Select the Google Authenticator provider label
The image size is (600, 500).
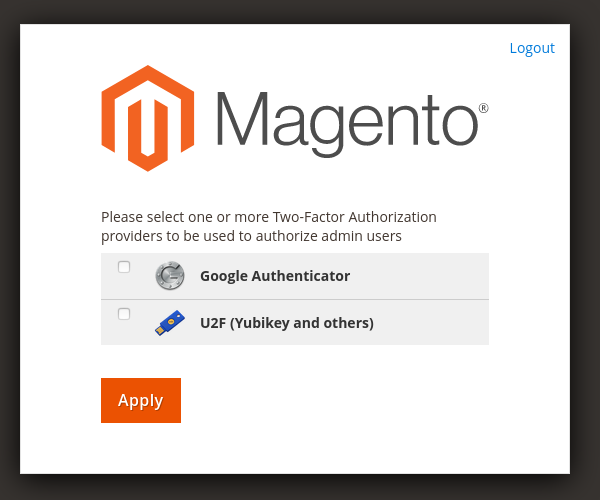coord(275,276)
